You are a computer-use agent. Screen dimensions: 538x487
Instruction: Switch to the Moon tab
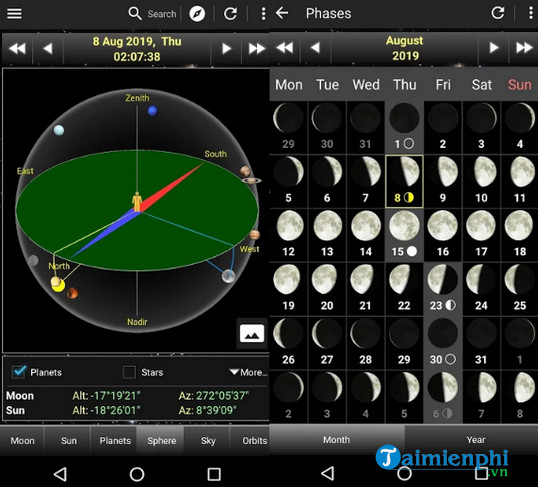22,440
